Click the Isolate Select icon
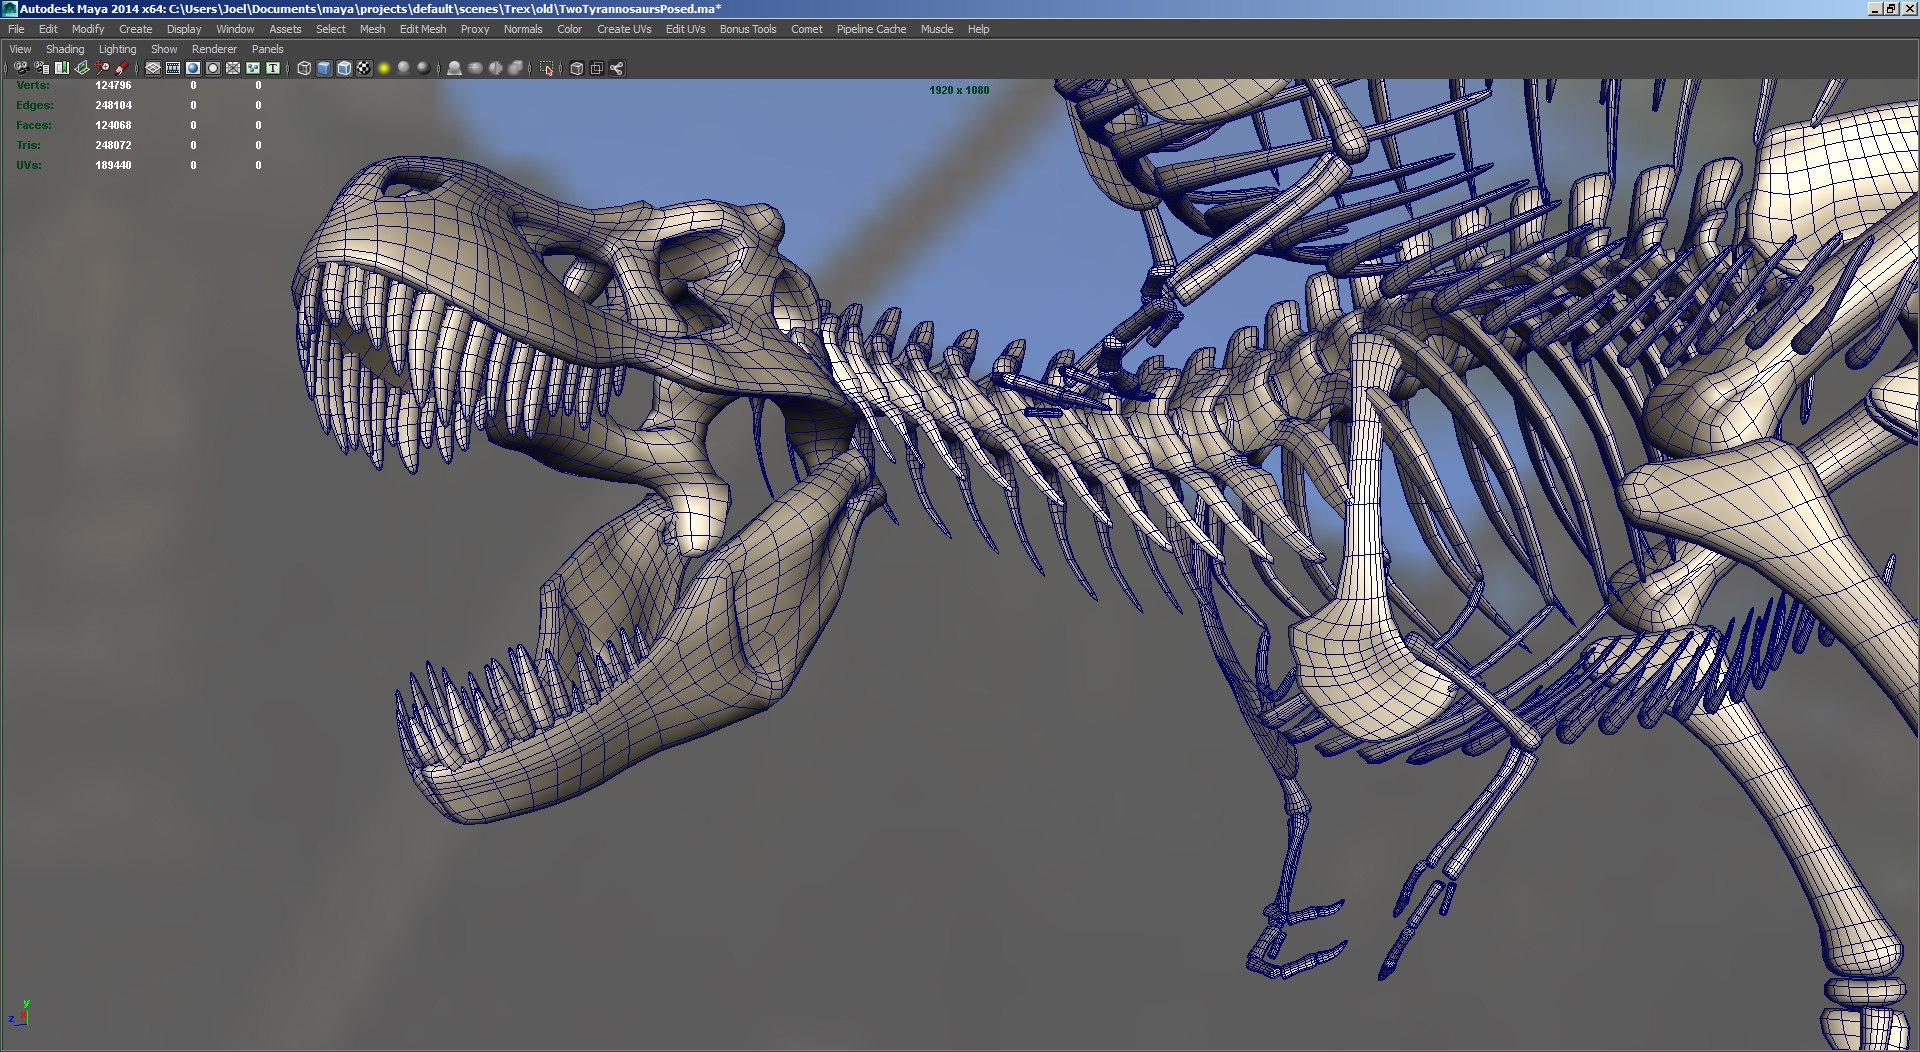The height and width of the screenshot is (1052, 1920). (546, 68)
